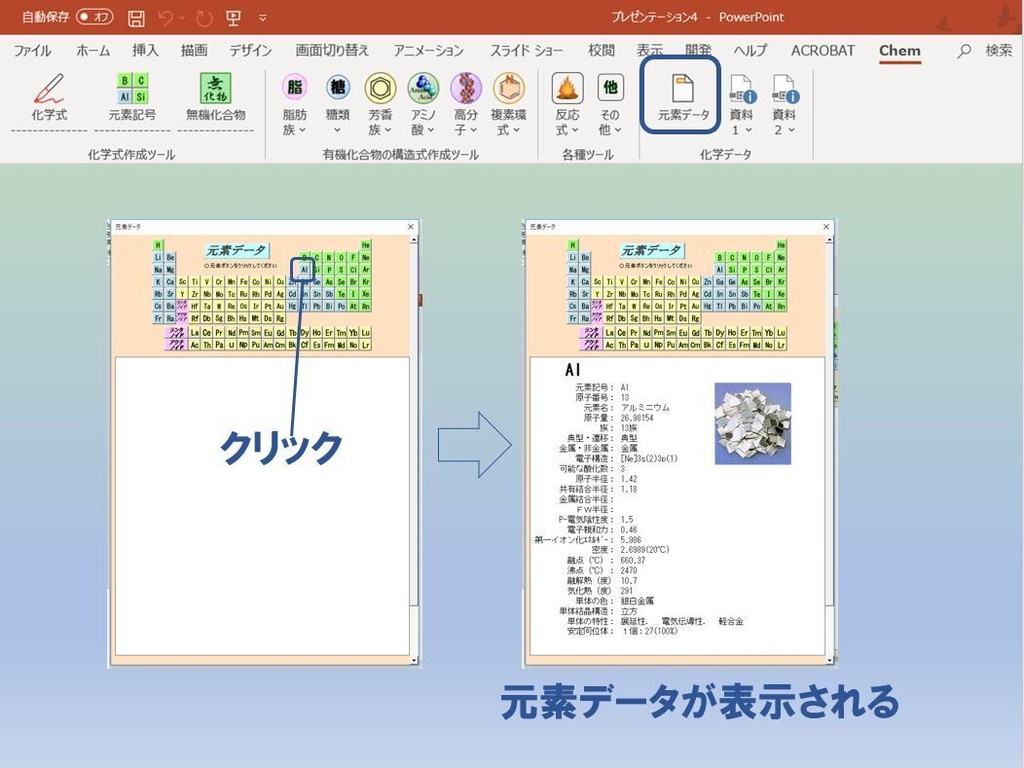Open the 資料2 reference dropdown

pyautogui.click(x=784, y=104)
